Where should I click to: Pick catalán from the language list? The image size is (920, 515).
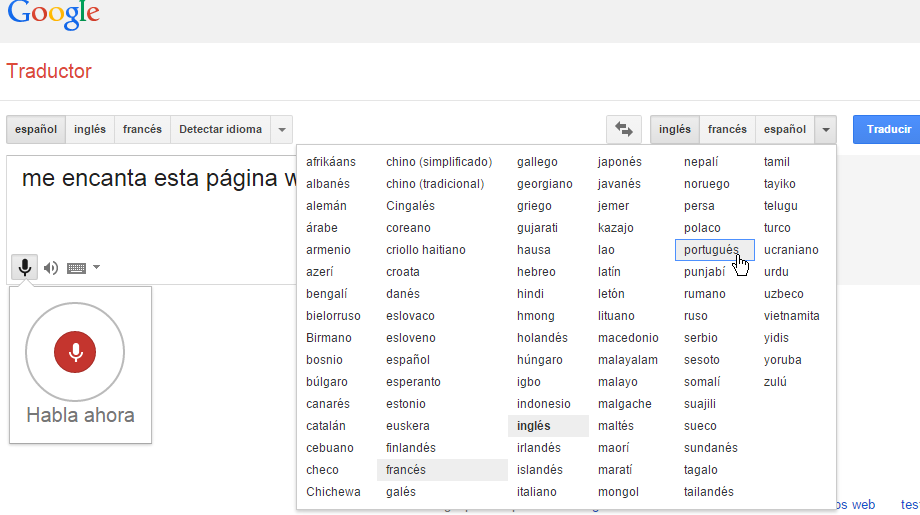click(326, 426)
